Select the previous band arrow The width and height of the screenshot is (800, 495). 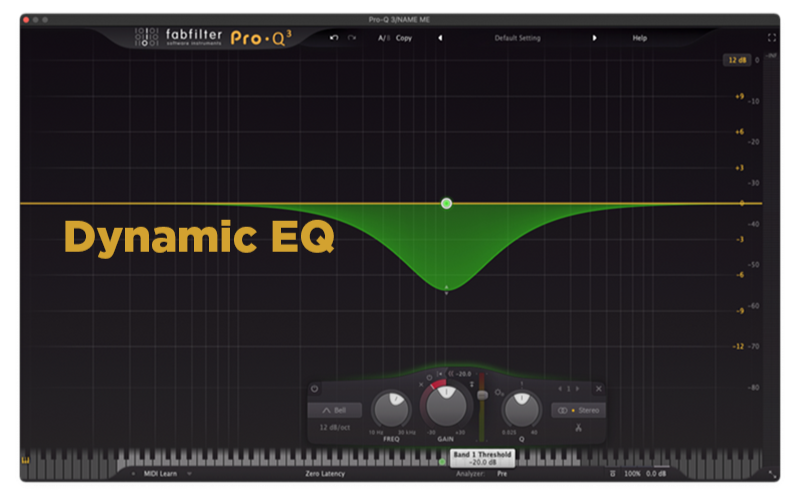(560, 389)
